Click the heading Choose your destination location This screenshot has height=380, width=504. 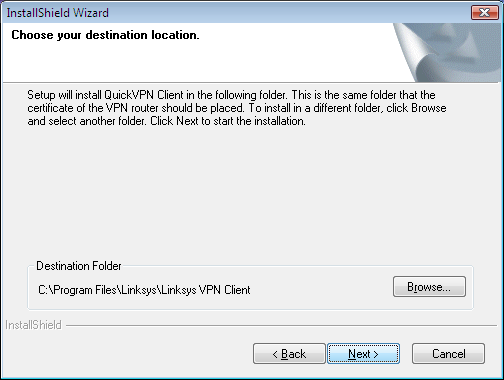(105, 35)
